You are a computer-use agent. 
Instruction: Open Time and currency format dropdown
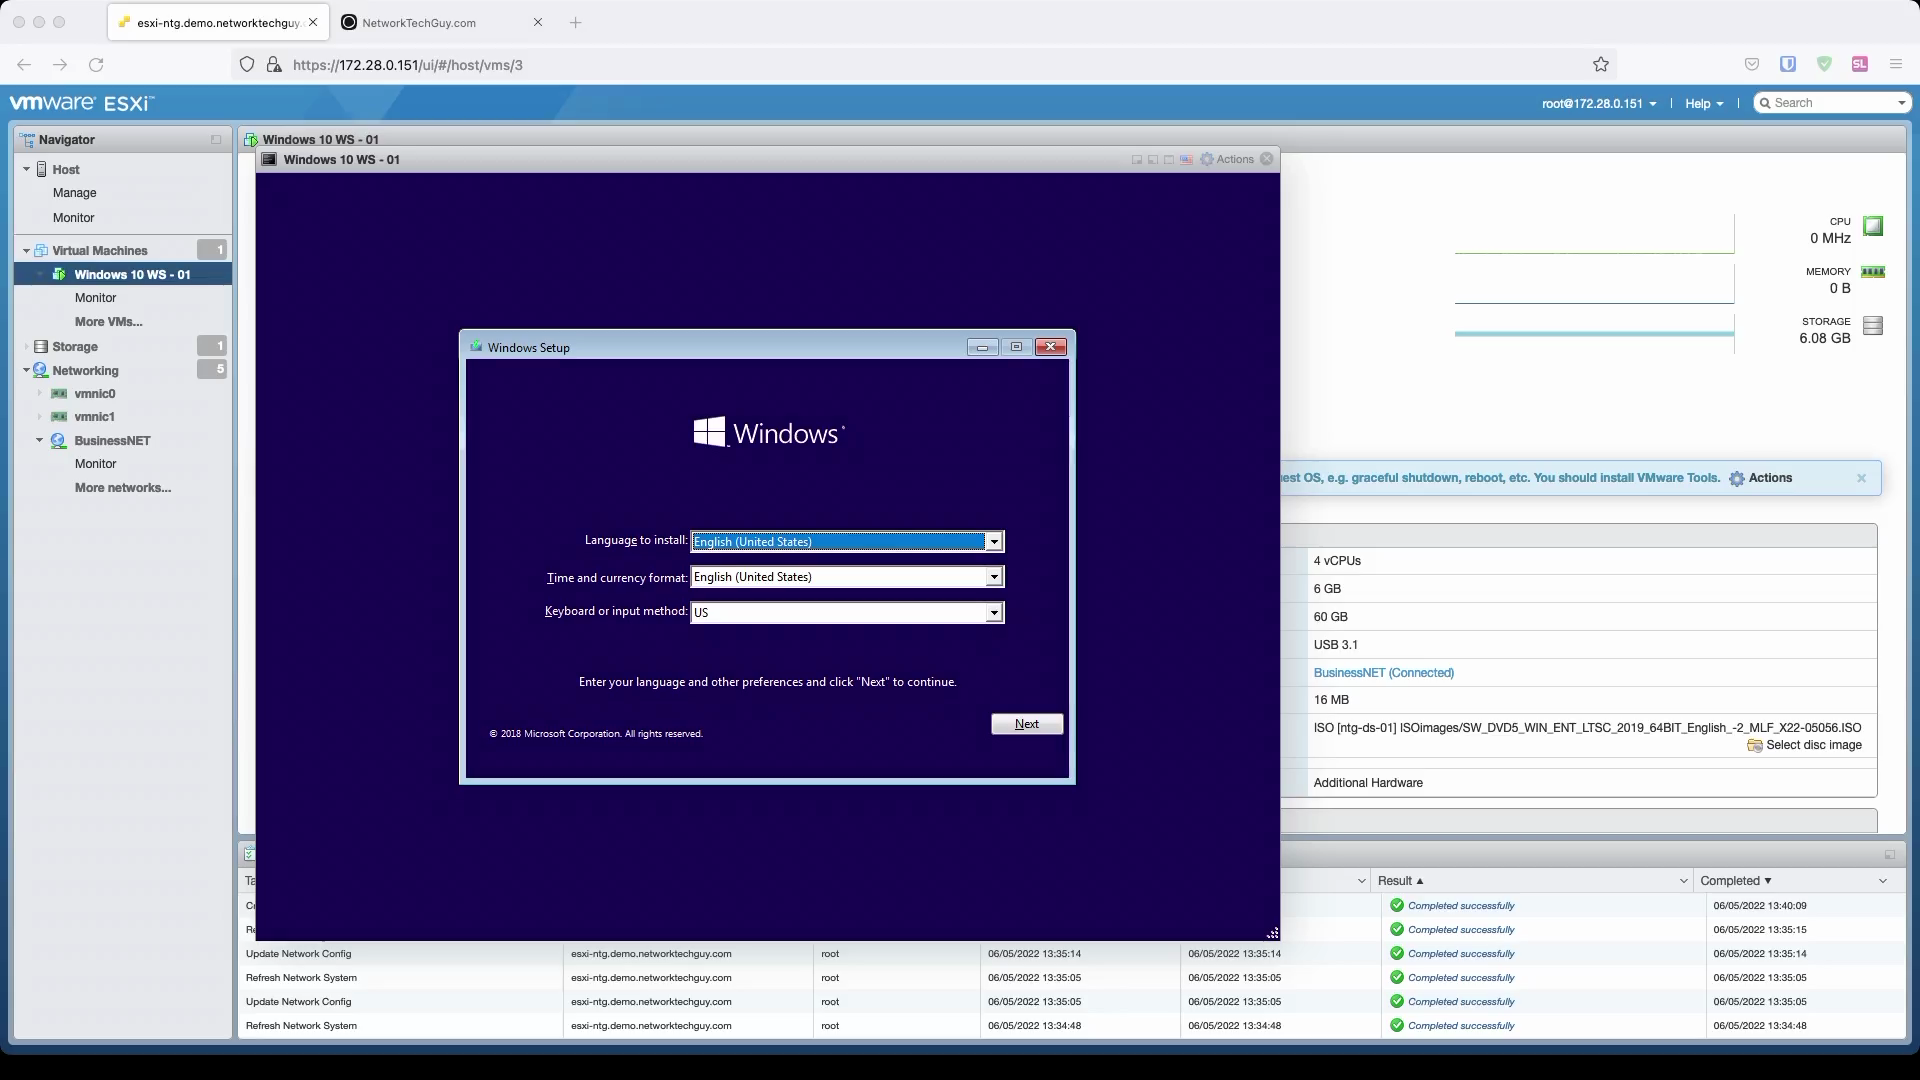coord(994,577)
